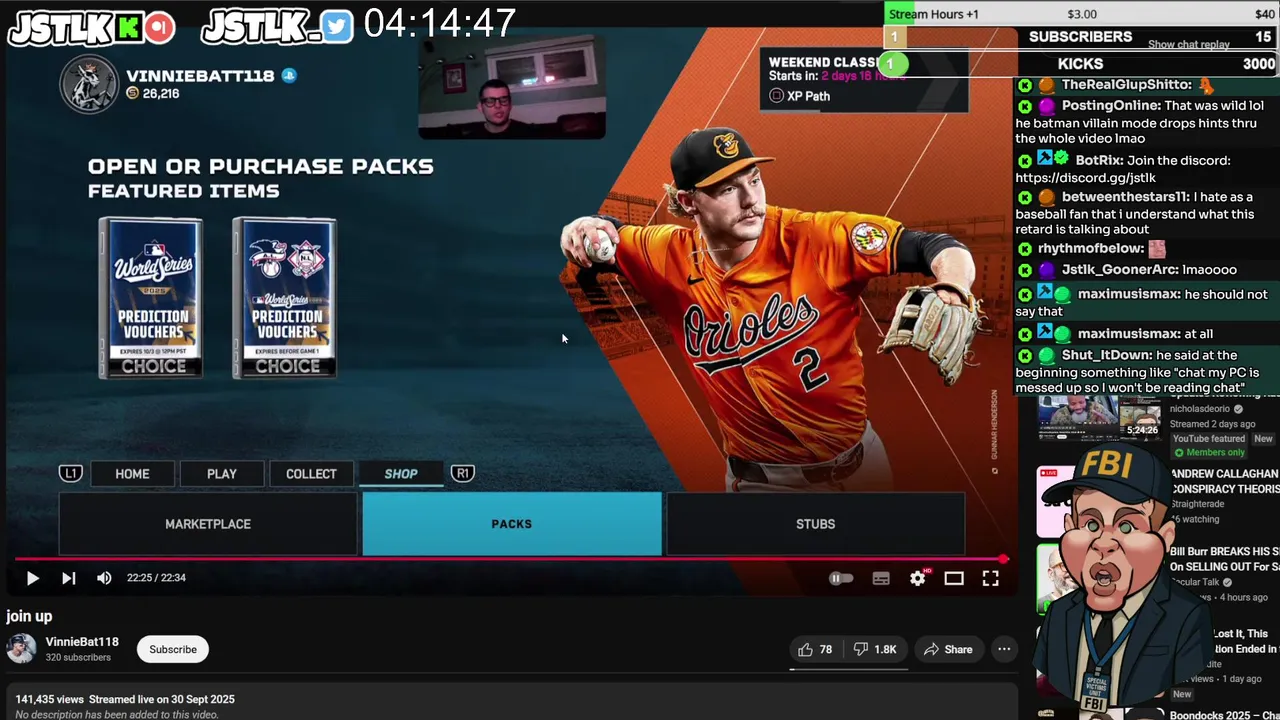The height and width of the screenshot is (720, 1280).
Task: Open more actions three-dot menu
Action: 1004,649
